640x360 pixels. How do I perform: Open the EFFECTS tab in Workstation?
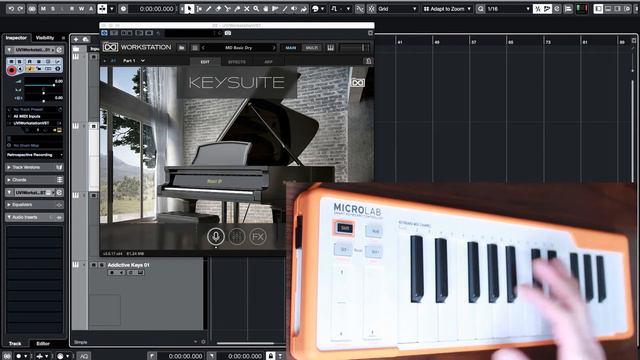coord(237,62)
